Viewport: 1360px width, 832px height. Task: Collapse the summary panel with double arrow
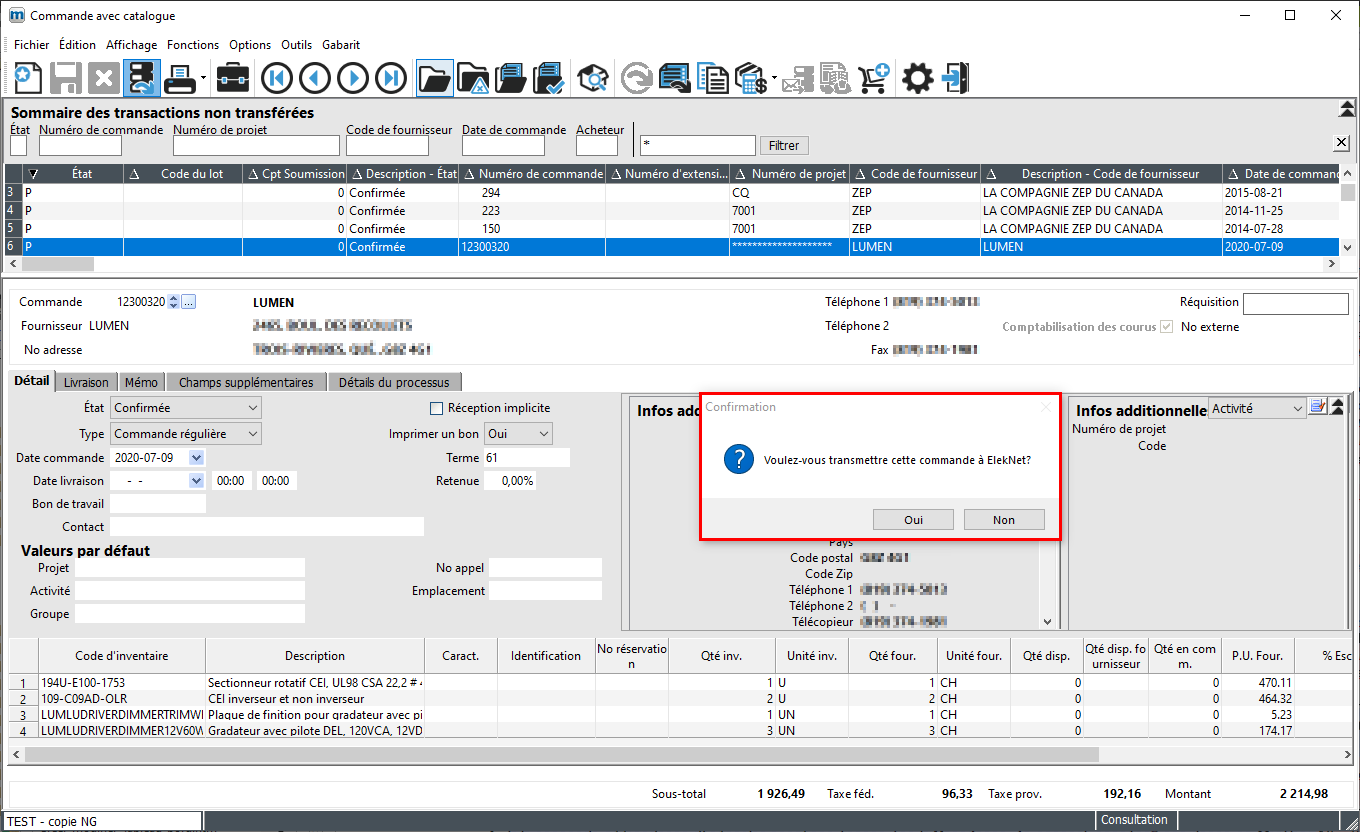pos(1347,109)
